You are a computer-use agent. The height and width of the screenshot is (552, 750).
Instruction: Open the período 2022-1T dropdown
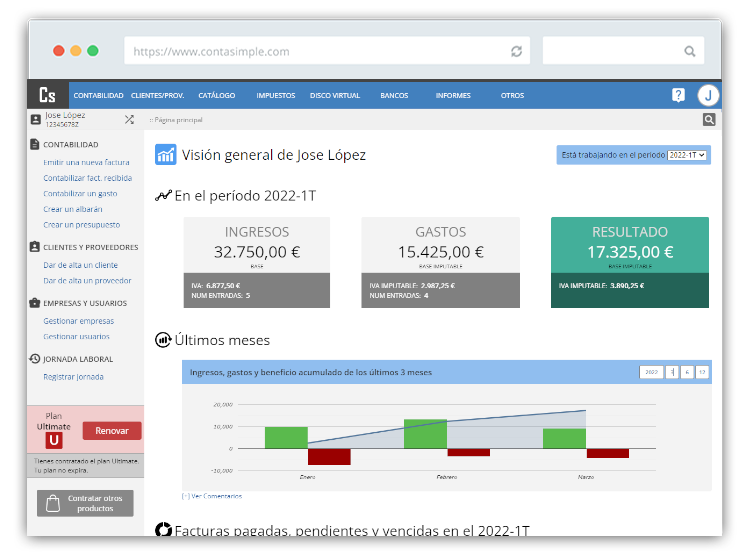coord(687,155)
